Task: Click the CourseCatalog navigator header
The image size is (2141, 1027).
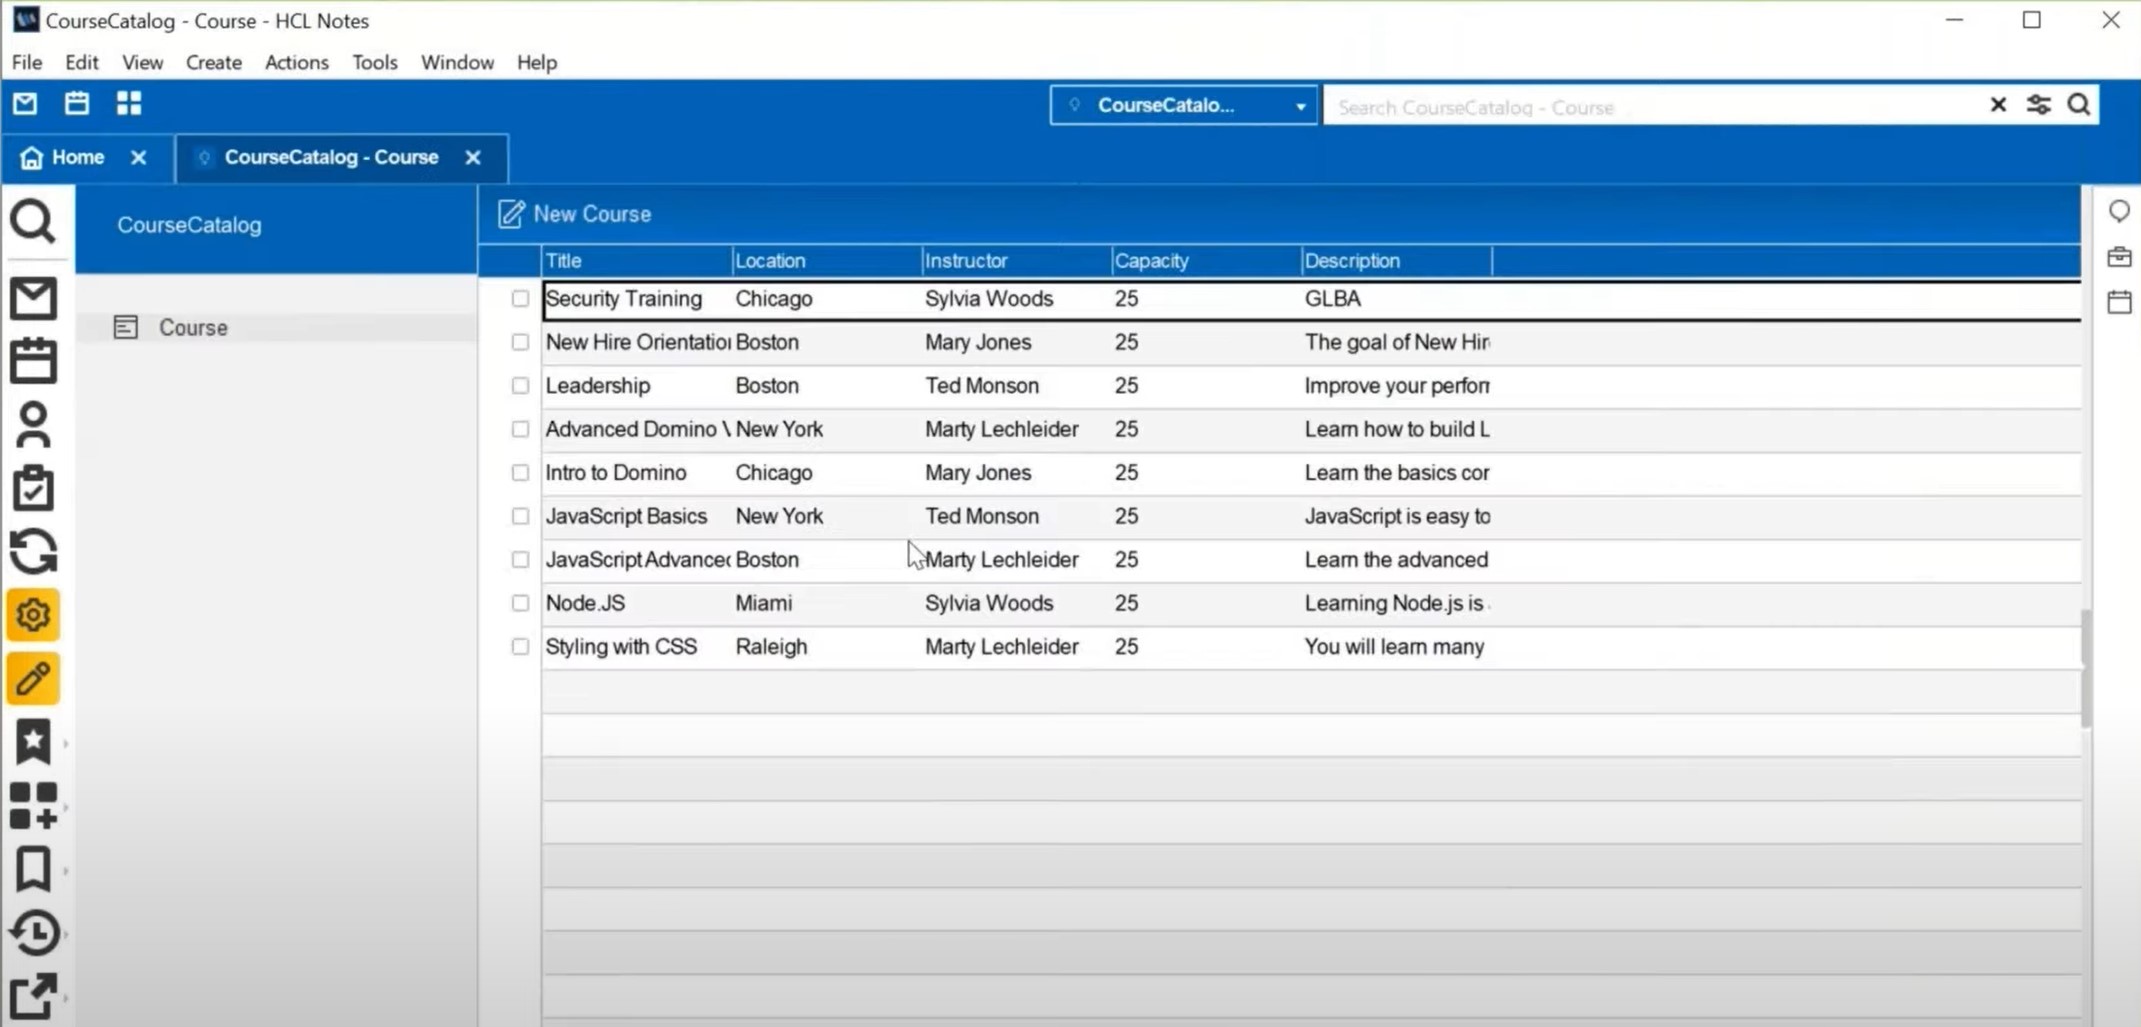Action: click(189, 225)
